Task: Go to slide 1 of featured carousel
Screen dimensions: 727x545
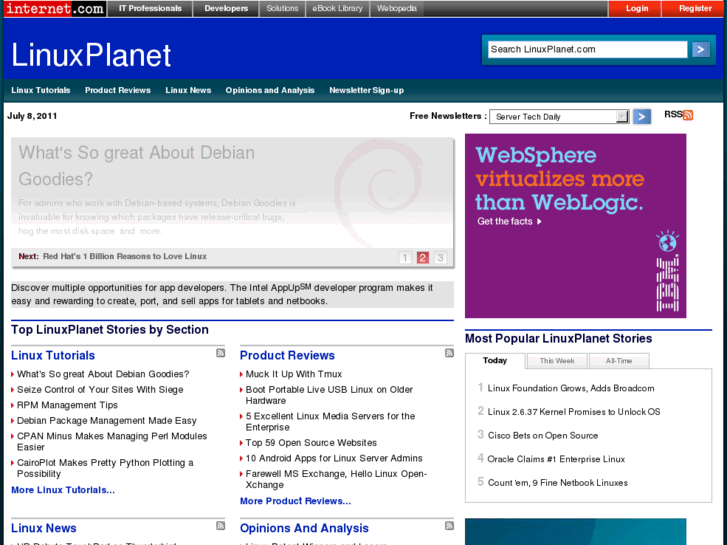Action: pos(405,257)
